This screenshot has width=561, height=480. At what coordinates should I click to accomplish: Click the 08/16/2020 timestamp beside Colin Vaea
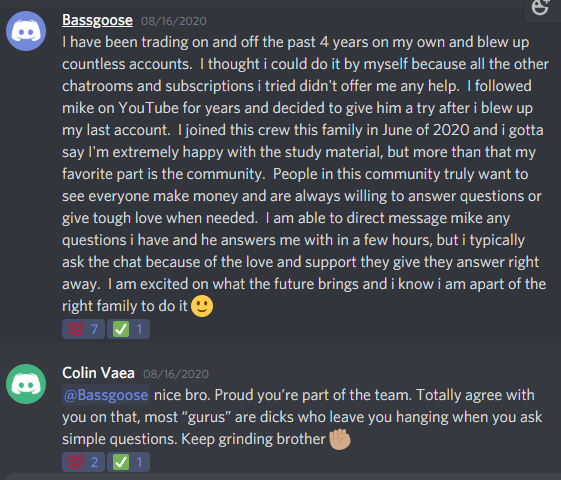(x=176, y=374)
